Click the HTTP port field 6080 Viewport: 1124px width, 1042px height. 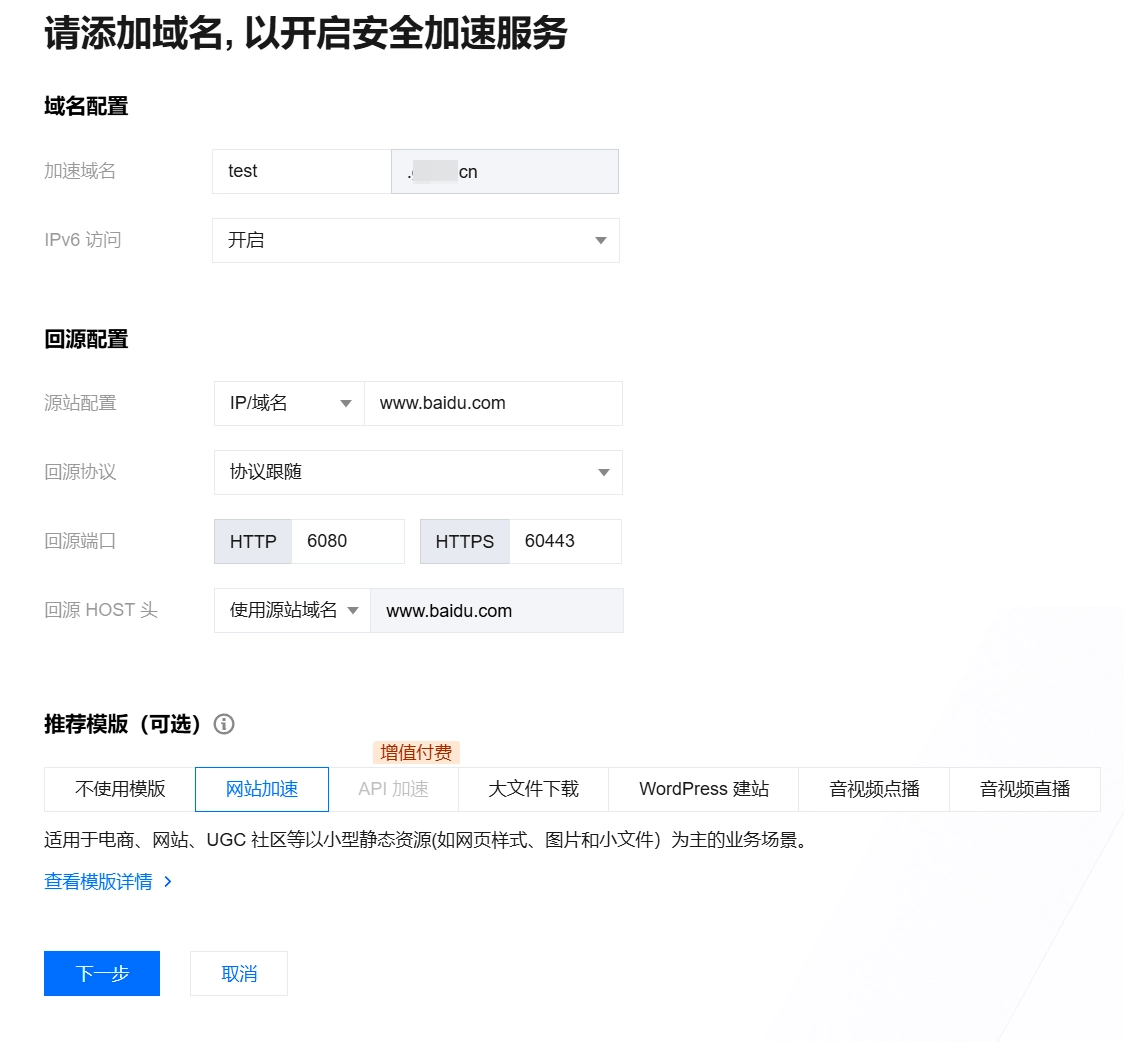348,541
